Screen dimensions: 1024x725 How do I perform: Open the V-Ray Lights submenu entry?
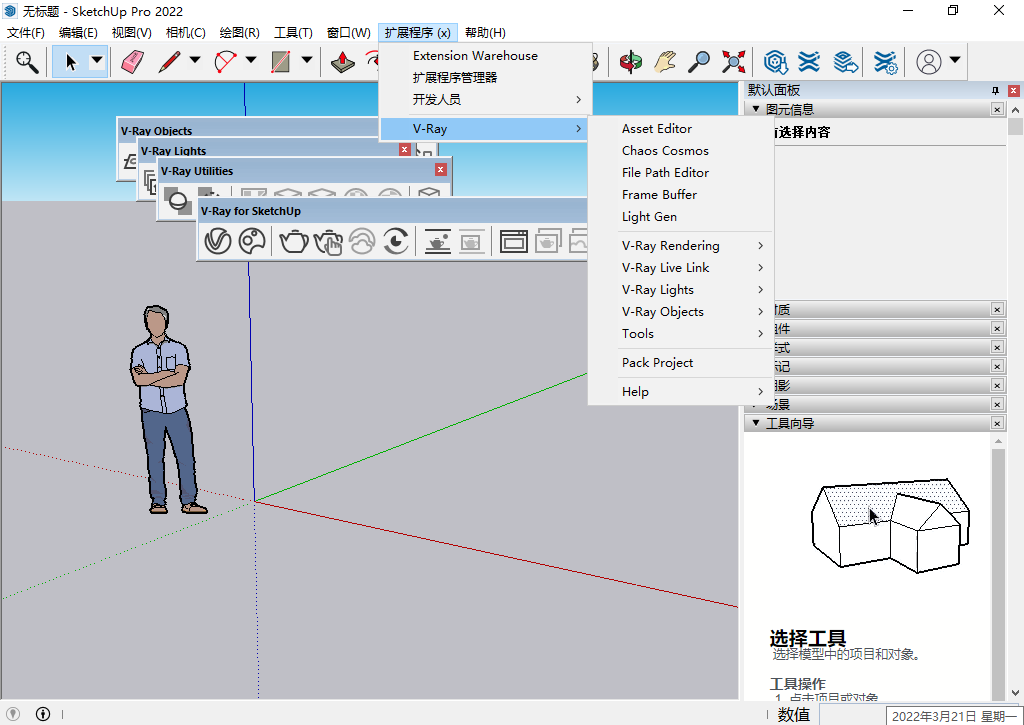(x=680, y=289)
